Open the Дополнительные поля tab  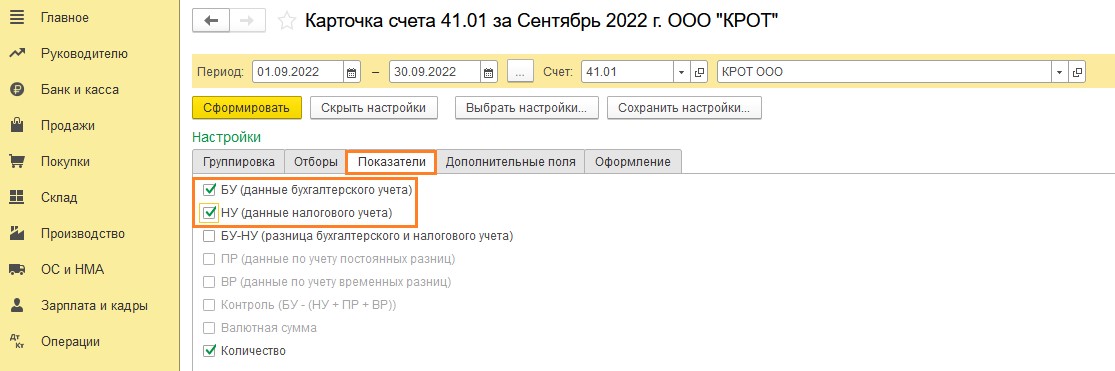tap(511, 161)
